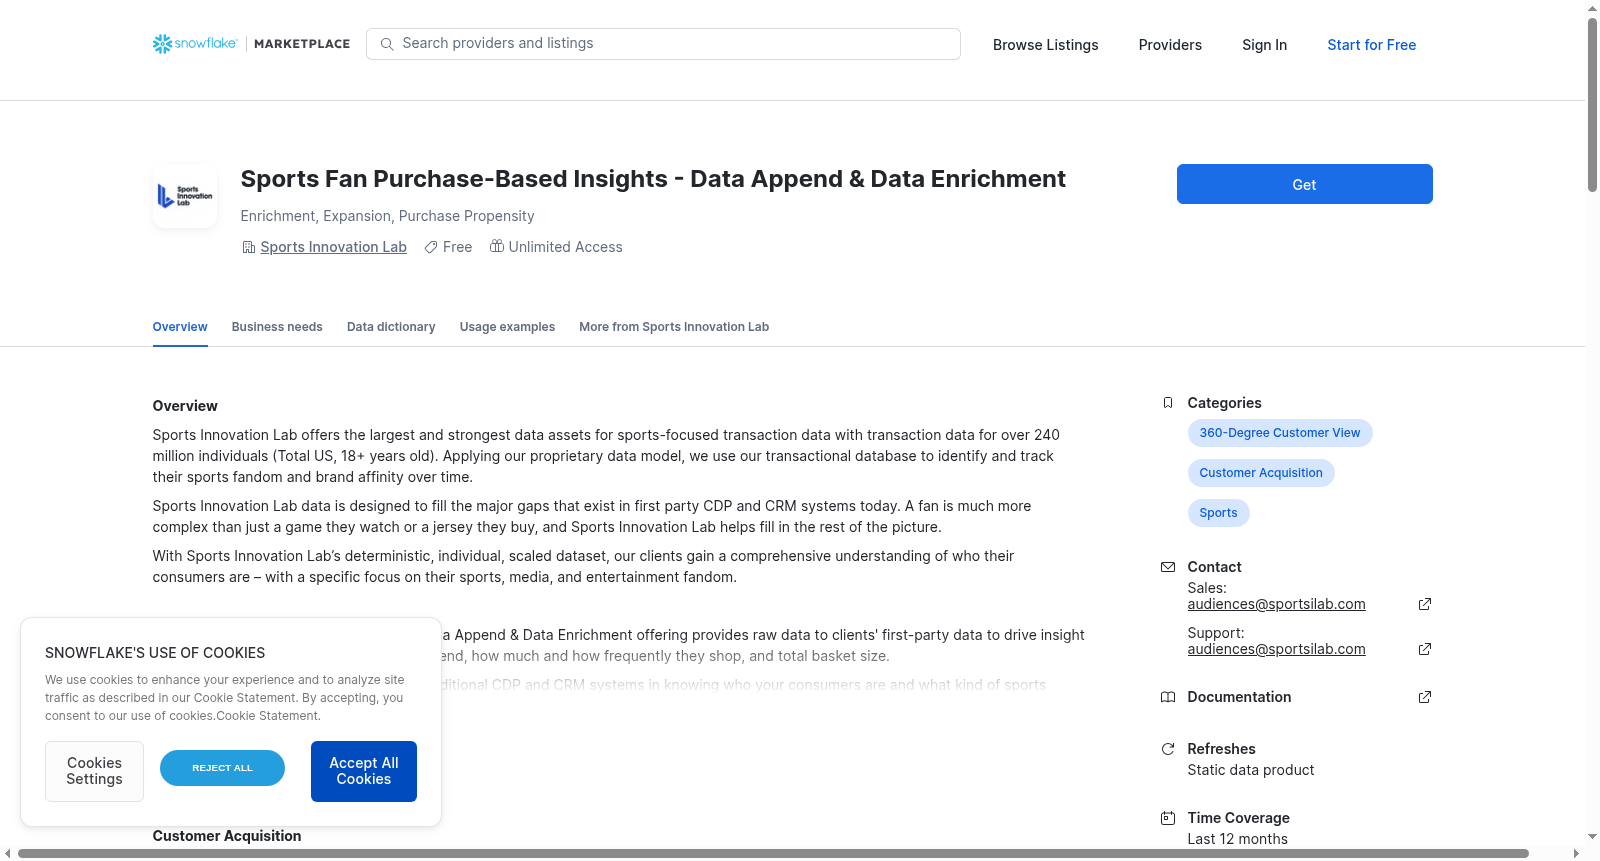This screenshot has width=1600, height=861.
Task: Select the Sports category chip
Action: [x=1218, y=513]
